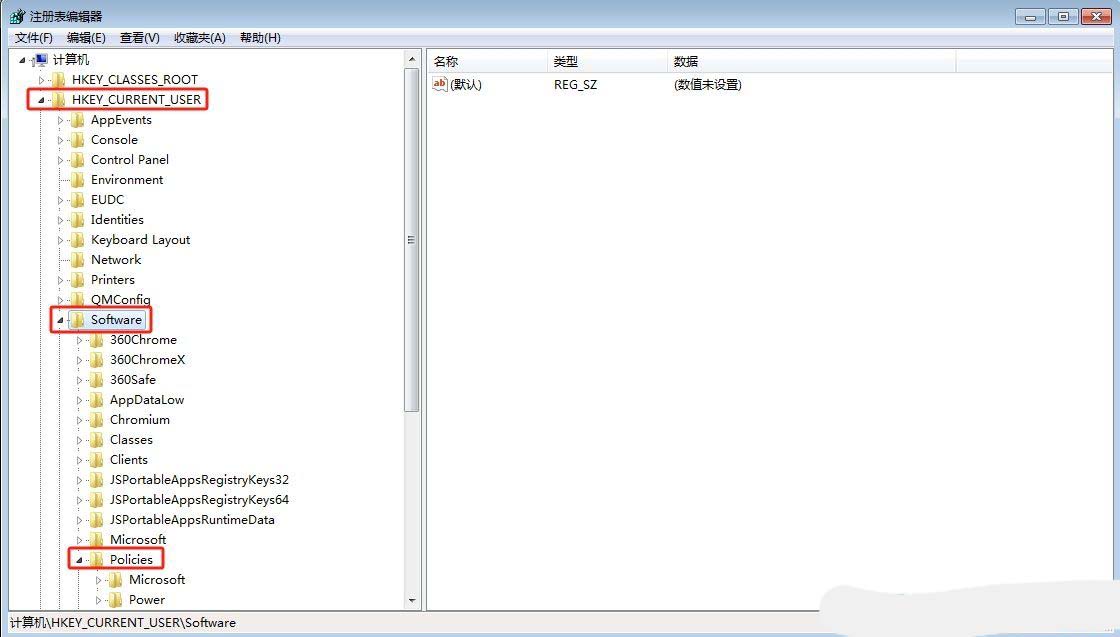Viewport: 1120px width, 637px height.
Task: Click the tree pane scroll down arrow
Action: pos(412,601)
